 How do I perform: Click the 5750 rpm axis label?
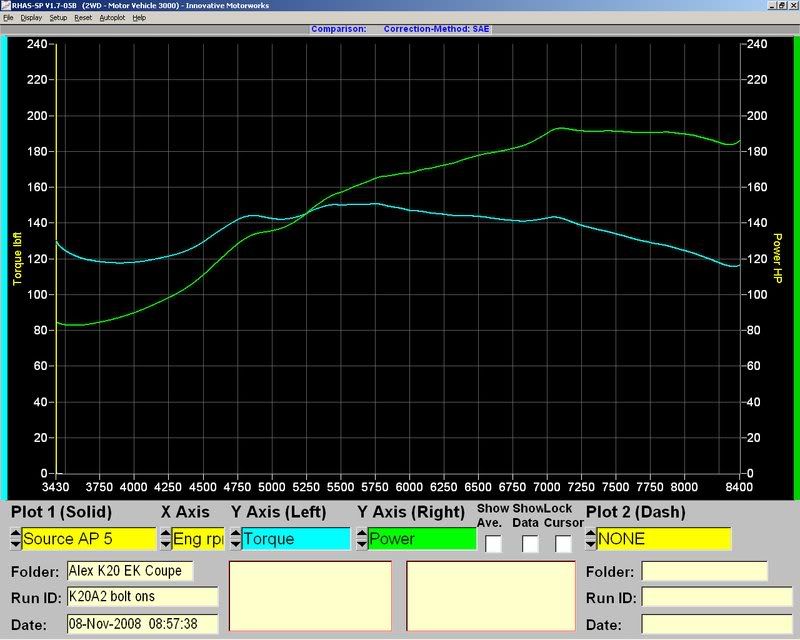375,487
